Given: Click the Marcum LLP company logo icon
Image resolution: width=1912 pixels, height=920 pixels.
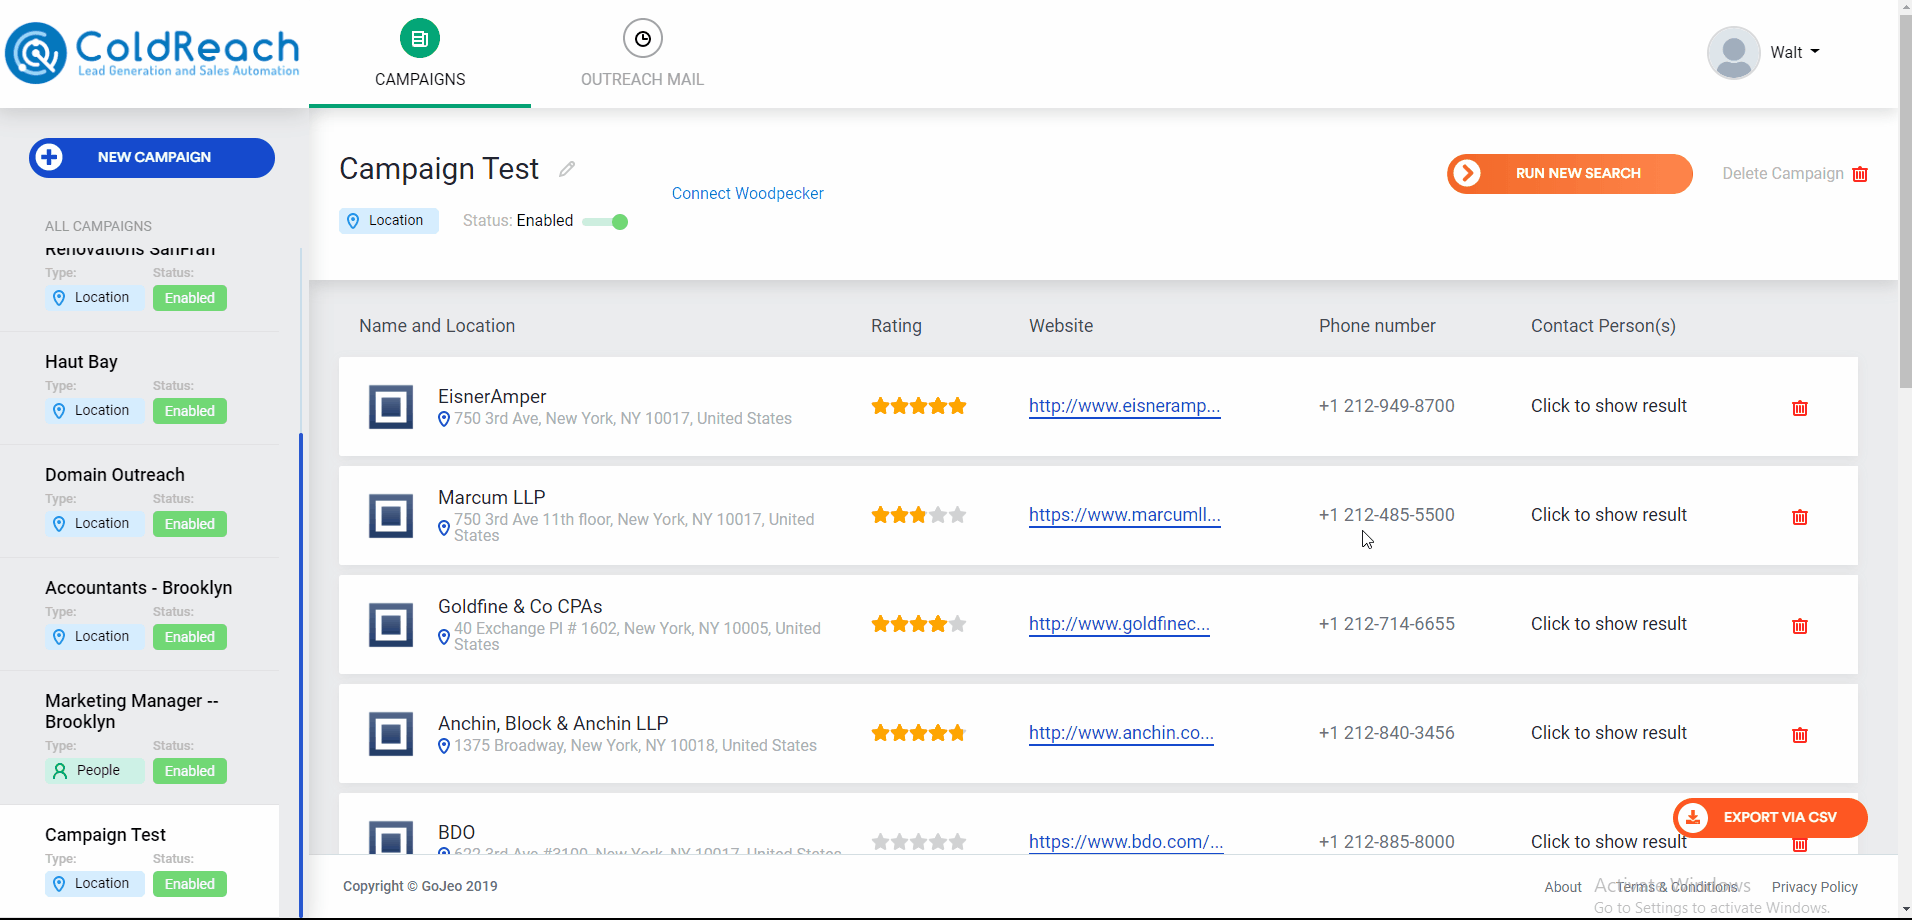Looking at the screenshot, I should [391, 516].
